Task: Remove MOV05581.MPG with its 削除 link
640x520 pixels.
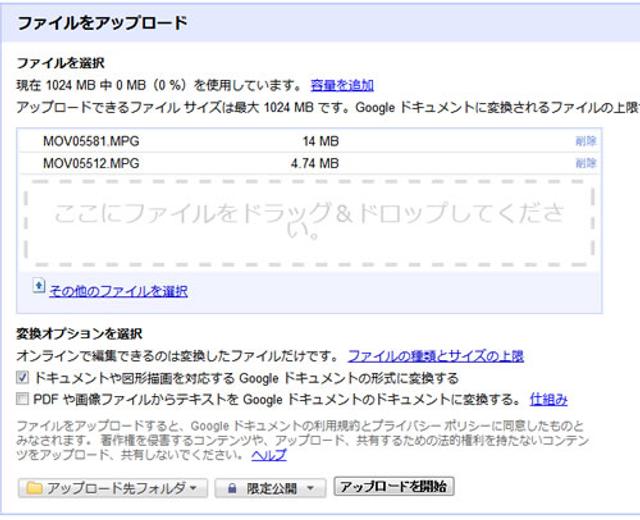Action: 586,141
